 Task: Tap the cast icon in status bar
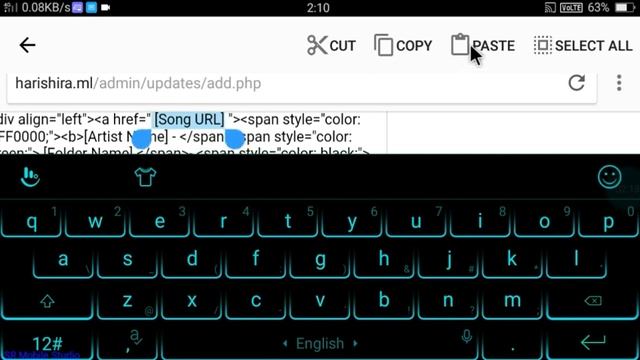(550, 8)
